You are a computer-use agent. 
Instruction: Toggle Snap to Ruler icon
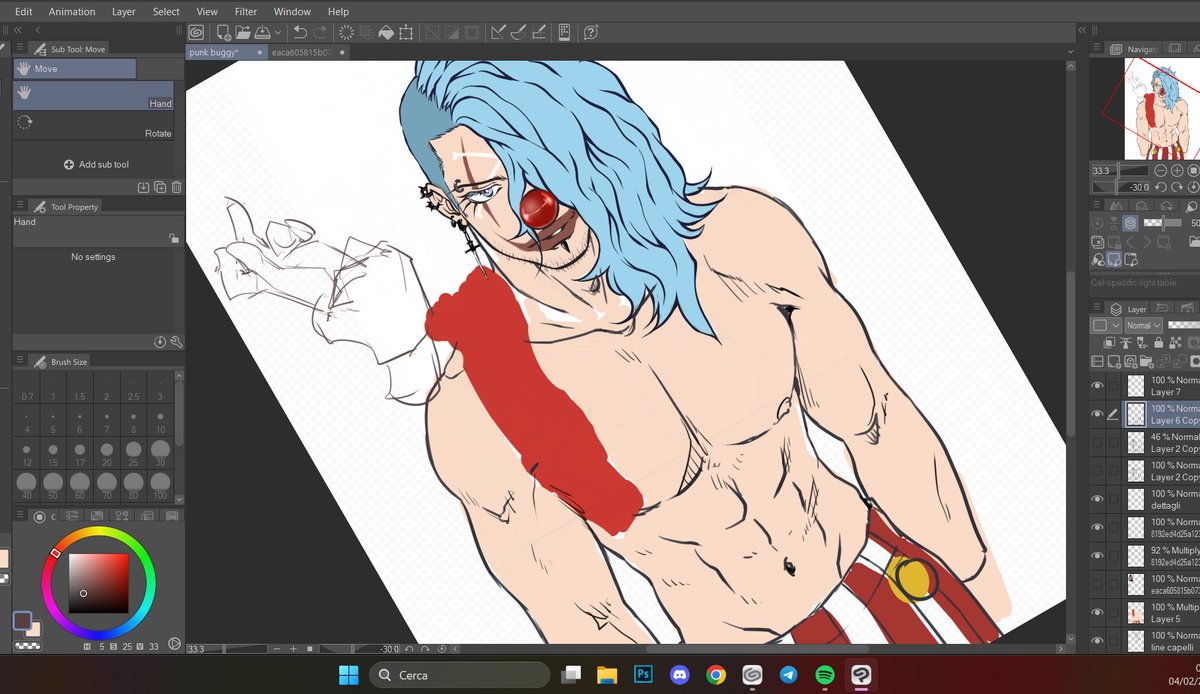[x=497, y=32]
